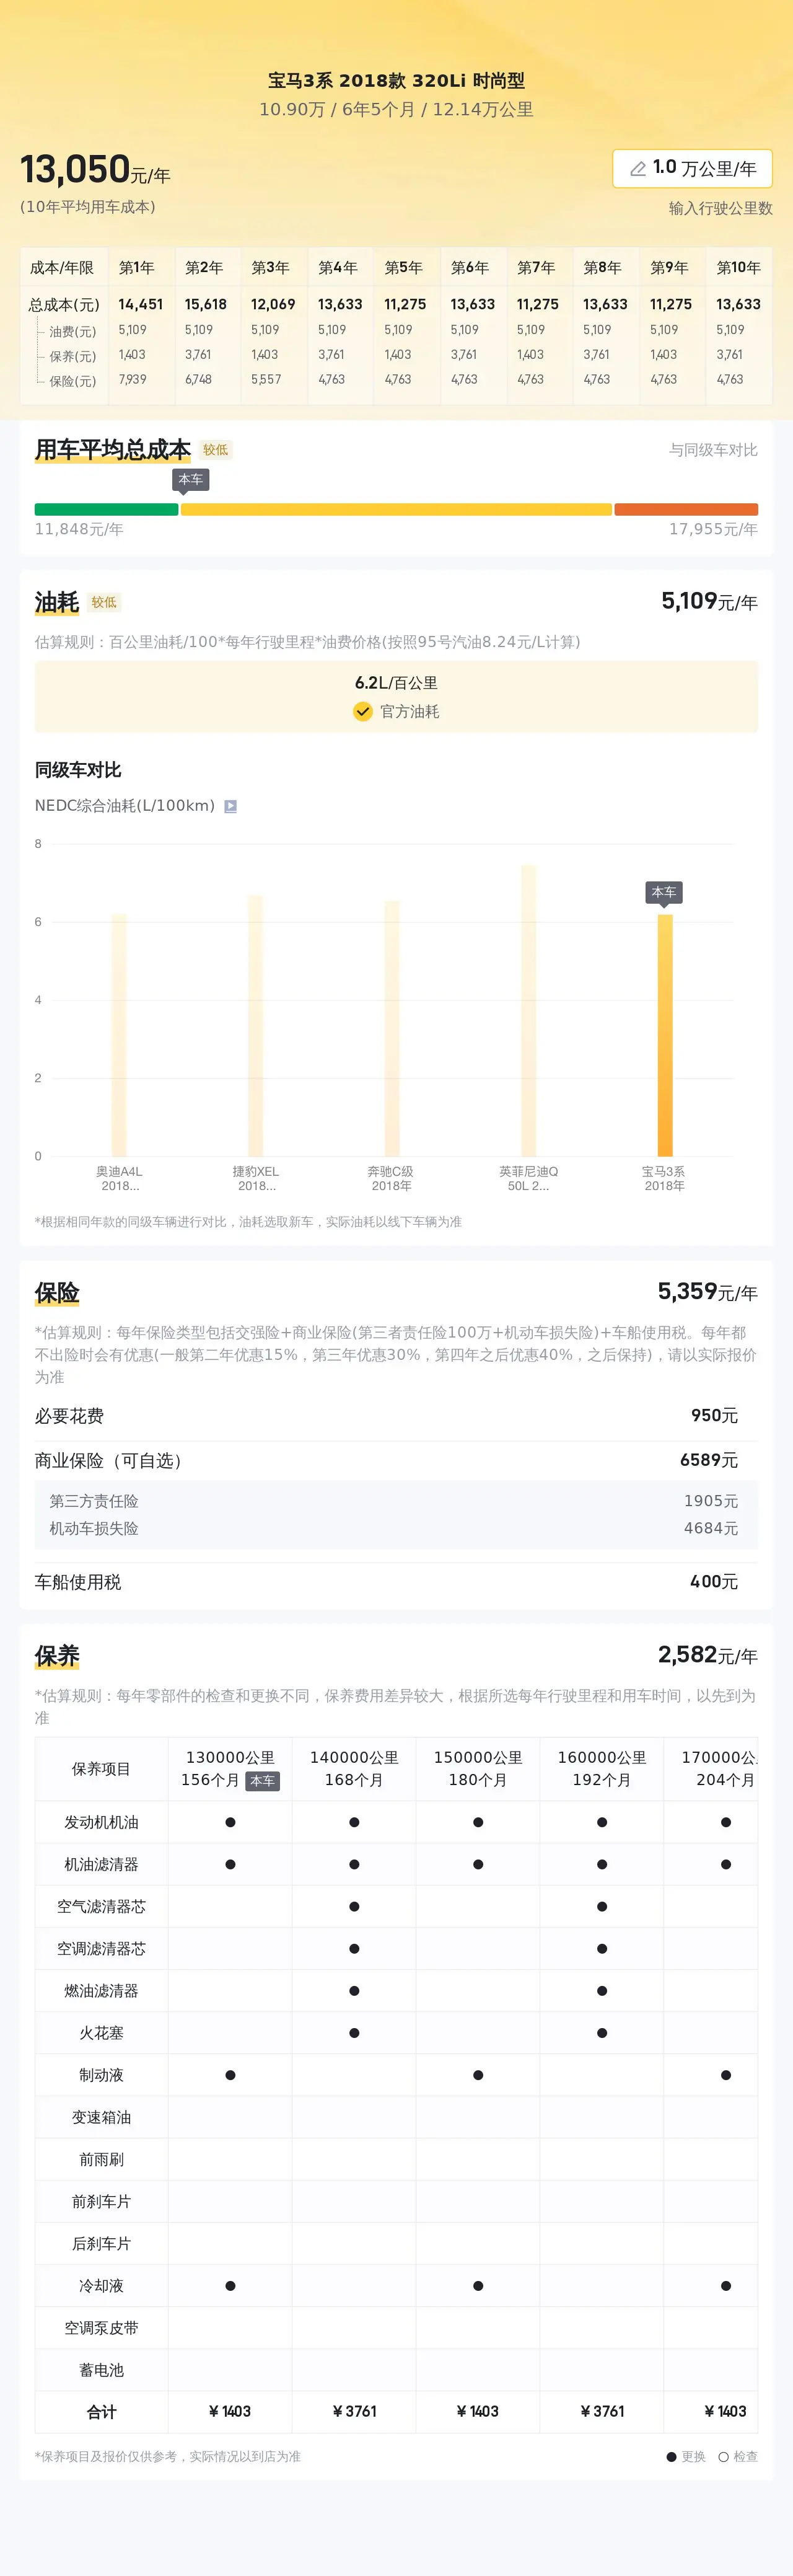
Task: Select the 第1年 column header
Action: click(137, 268)
